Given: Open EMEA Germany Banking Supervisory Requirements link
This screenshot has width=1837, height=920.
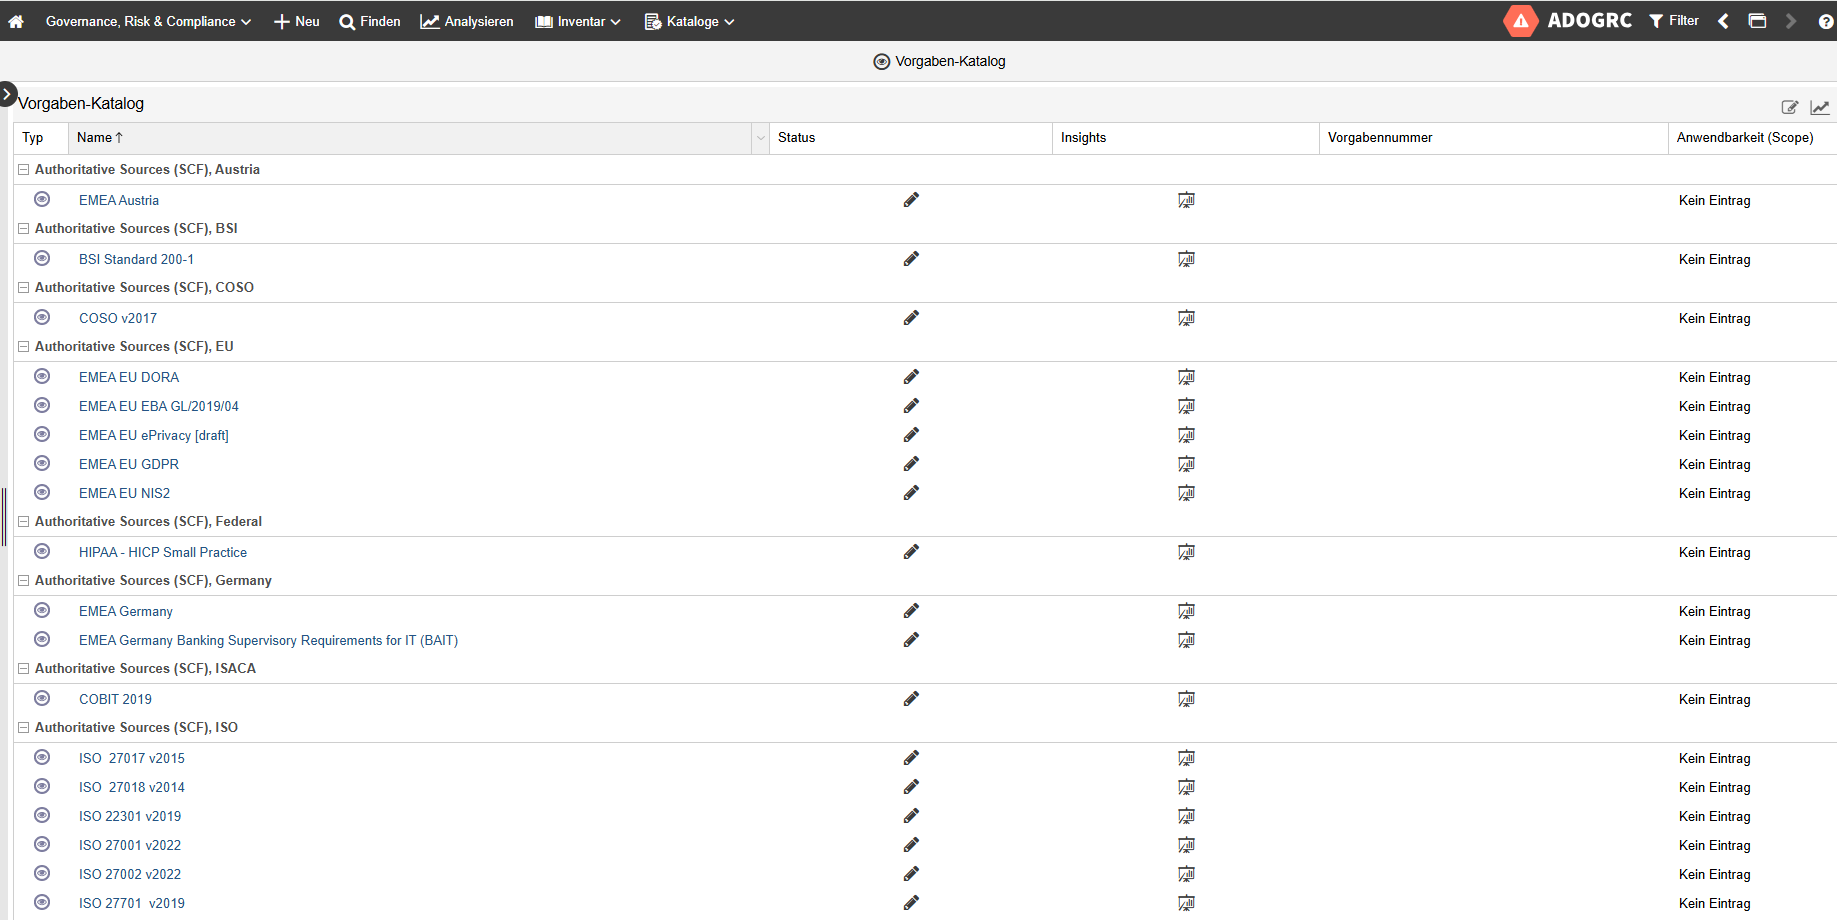Looking at the screenshot, I should tap(268, 641).
